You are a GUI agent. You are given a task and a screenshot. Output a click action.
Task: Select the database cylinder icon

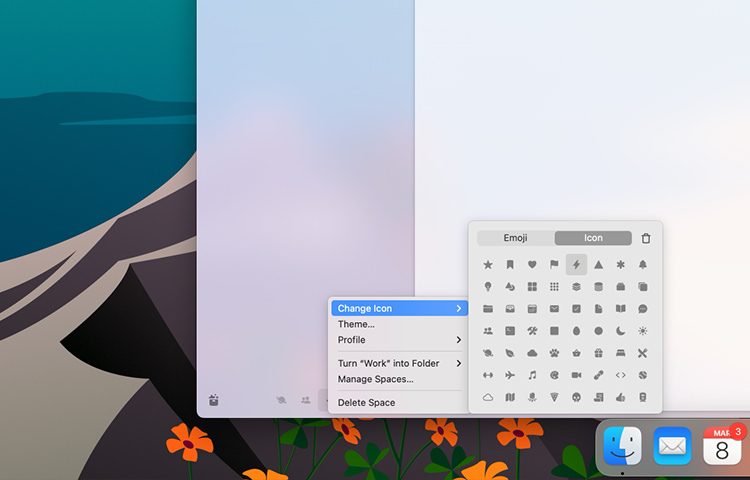coord(598,286)
